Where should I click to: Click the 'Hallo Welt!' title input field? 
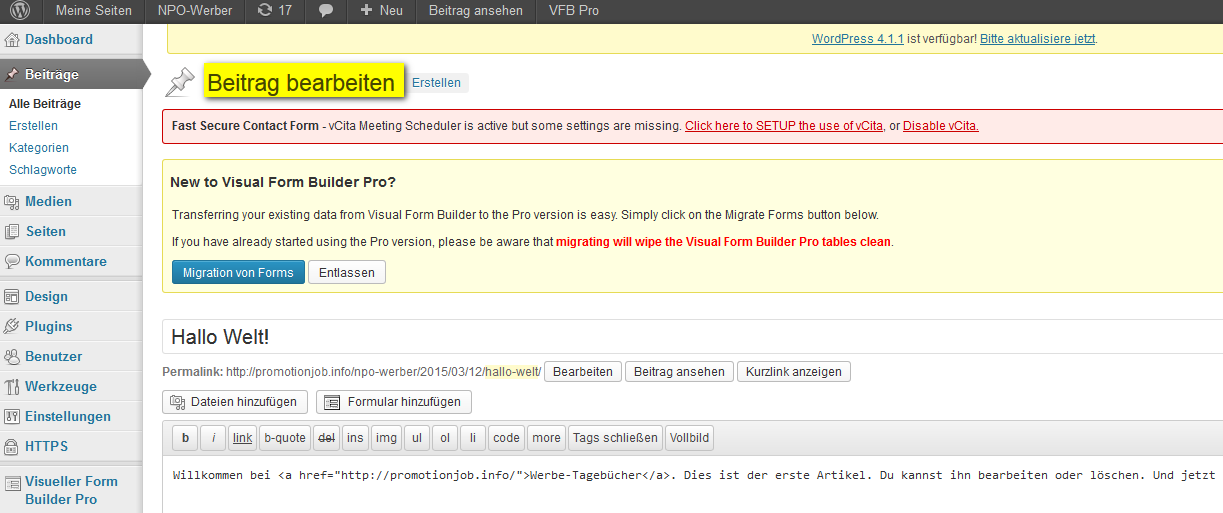690,337
